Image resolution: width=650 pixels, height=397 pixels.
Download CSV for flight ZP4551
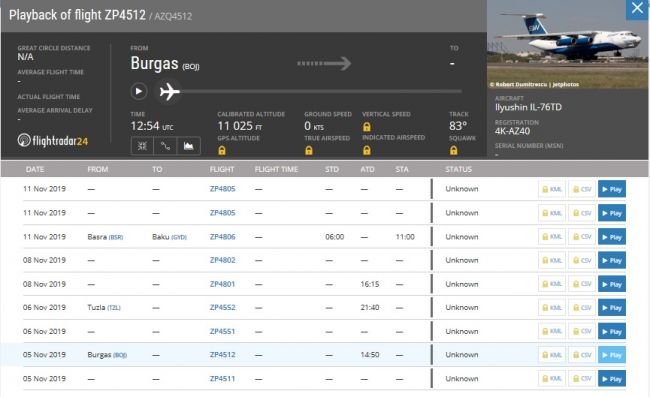coord(582,332)
